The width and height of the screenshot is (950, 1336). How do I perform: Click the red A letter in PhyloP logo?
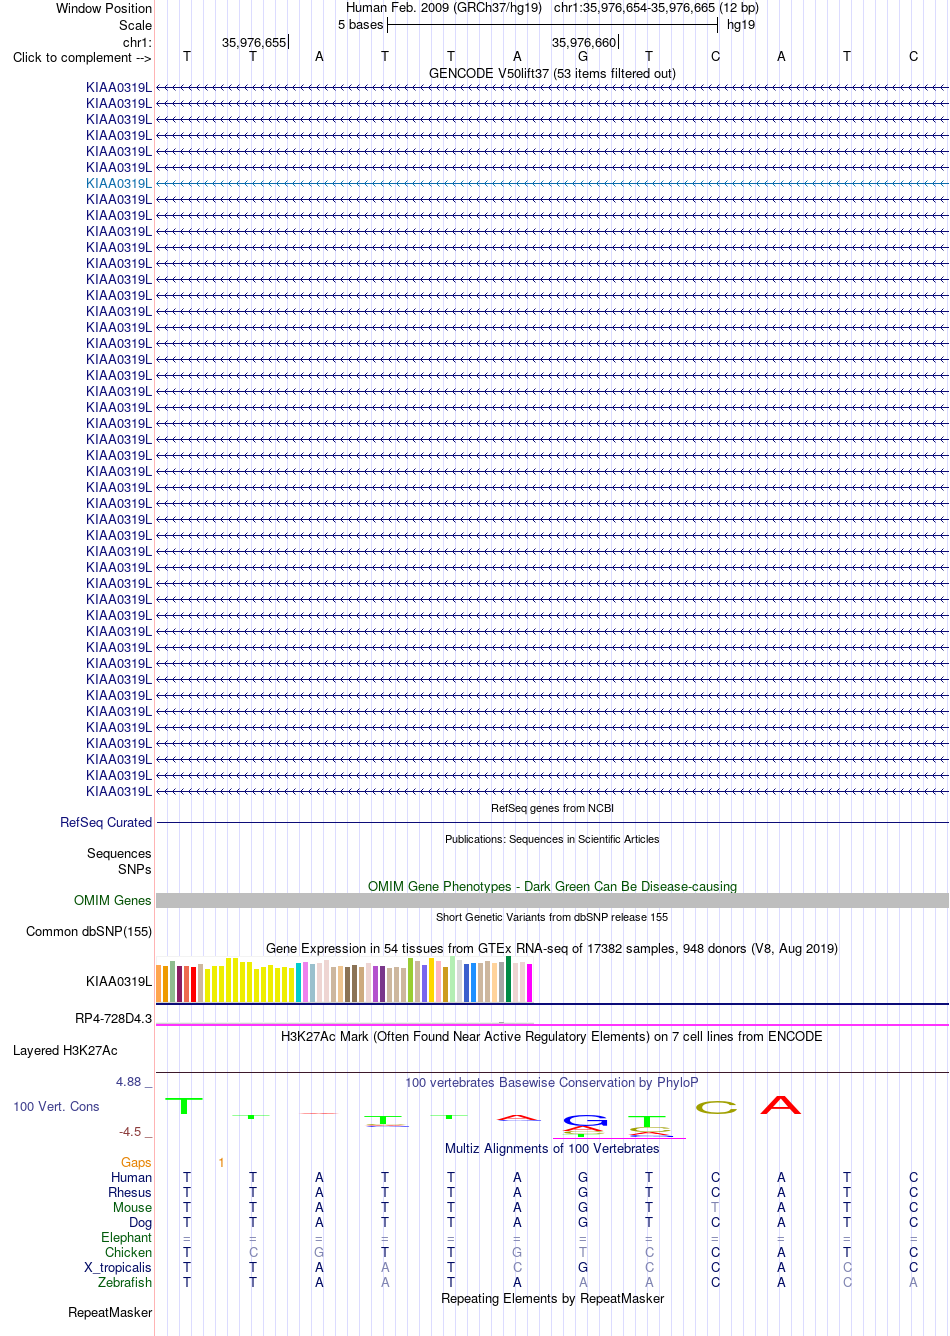[x=781, y=1105]
